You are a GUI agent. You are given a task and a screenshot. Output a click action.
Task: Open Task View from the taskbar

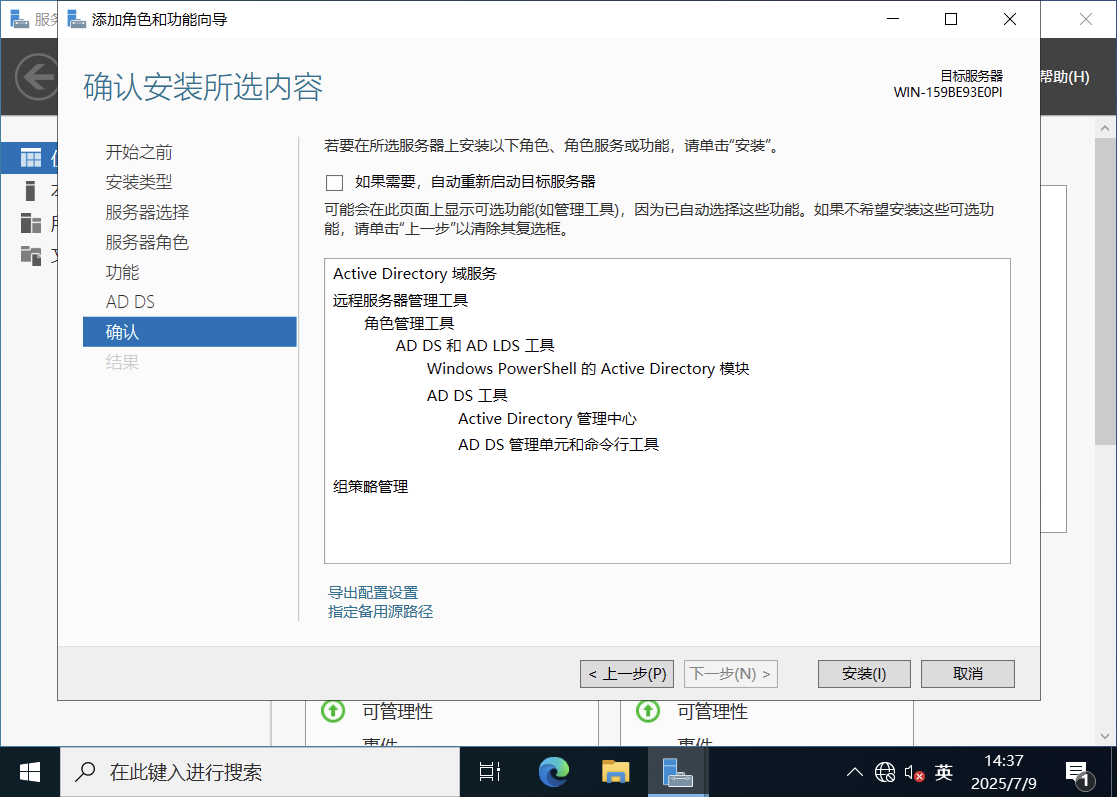[490, 772]
